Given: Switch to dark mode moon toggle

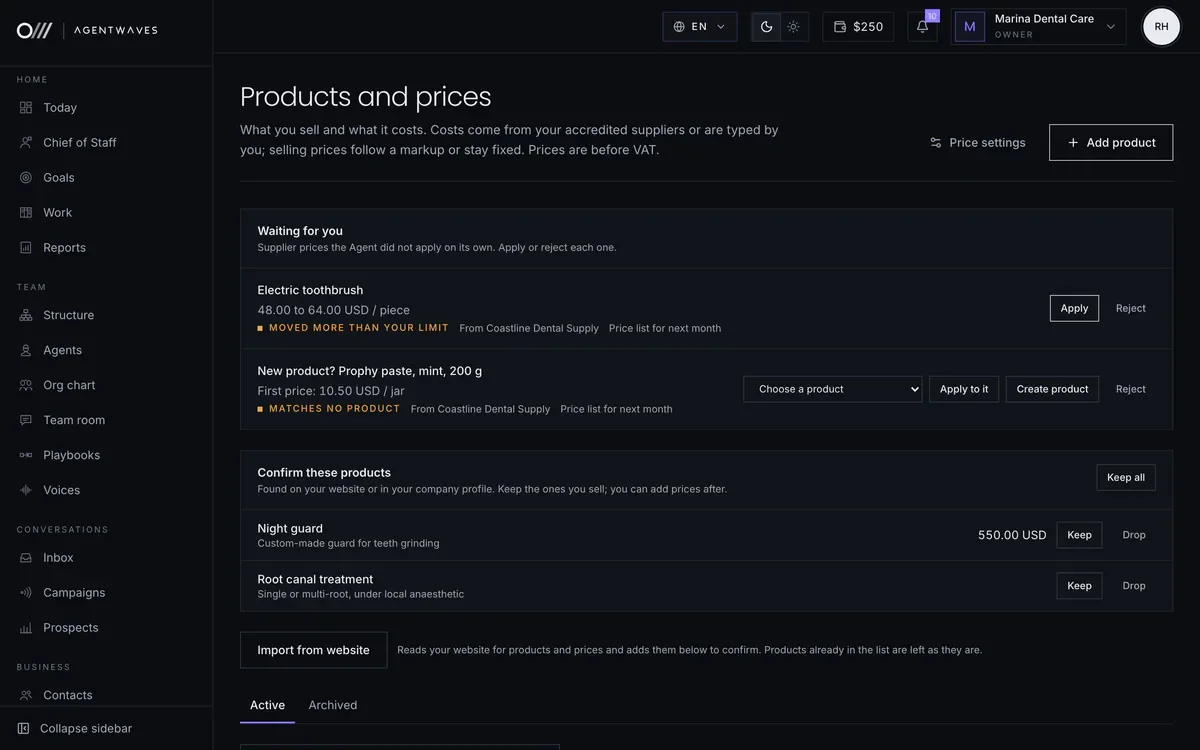Looking at the screenshot, I should (x=766, y=27).
